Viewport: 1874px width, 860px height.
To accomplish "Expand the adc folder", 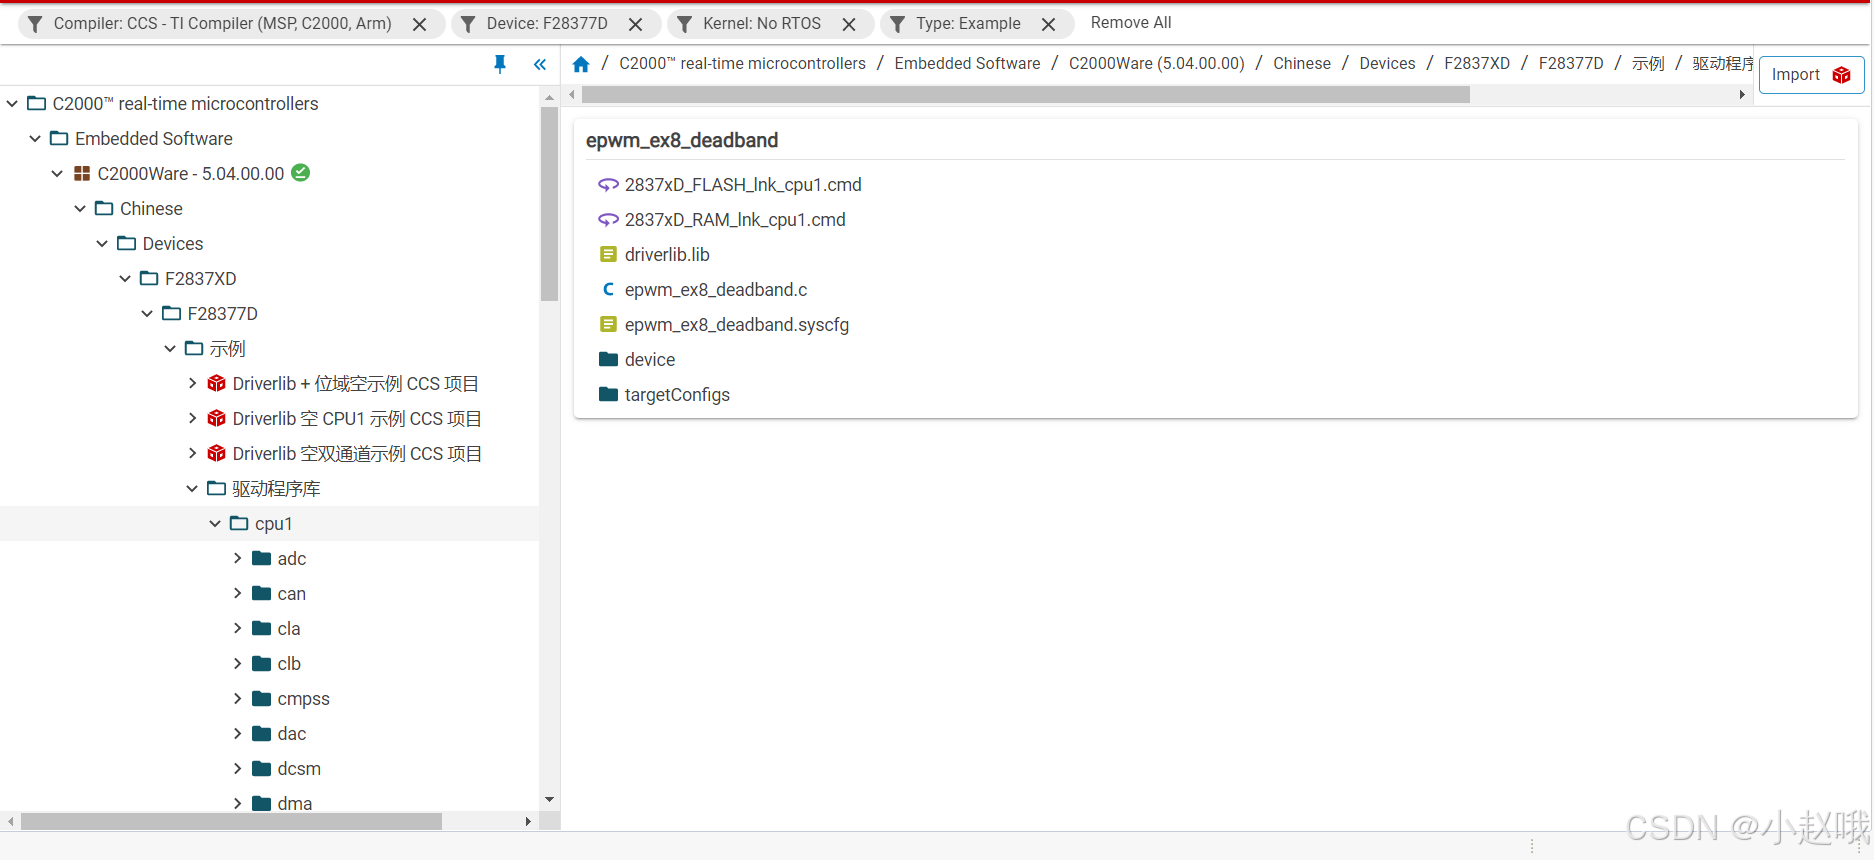I will pyautogui.click(x=238, y=559).
